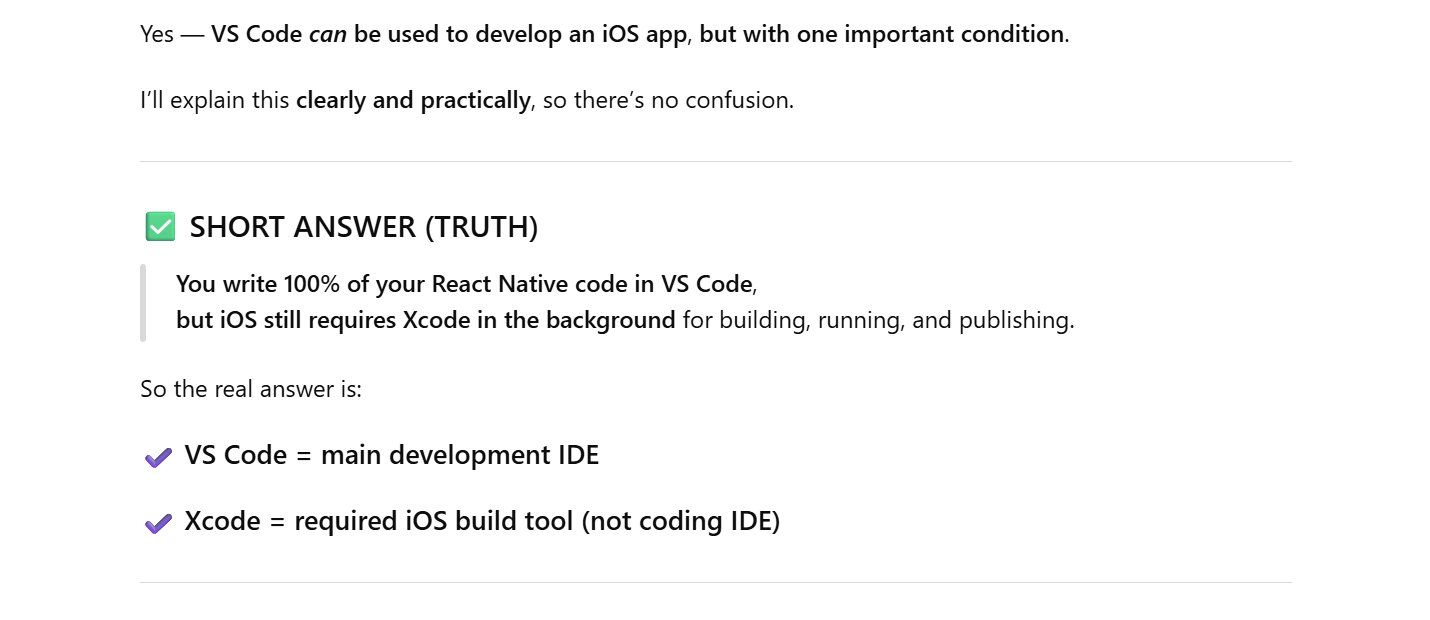Click bold text "clearly and practically"
The height and width of the screenshot is (620, 1430).
[413, 100]
